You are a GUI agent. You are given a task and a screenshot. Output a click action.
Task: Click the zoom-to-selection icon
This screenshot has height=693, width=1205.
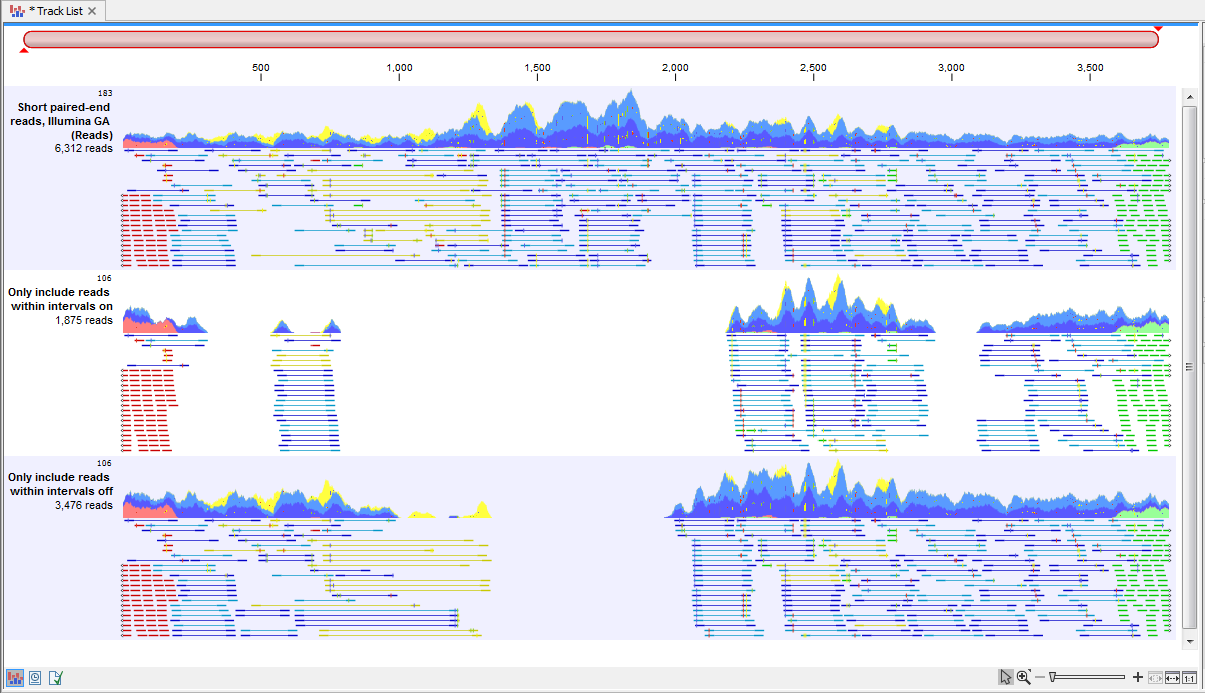point(1153,677)
